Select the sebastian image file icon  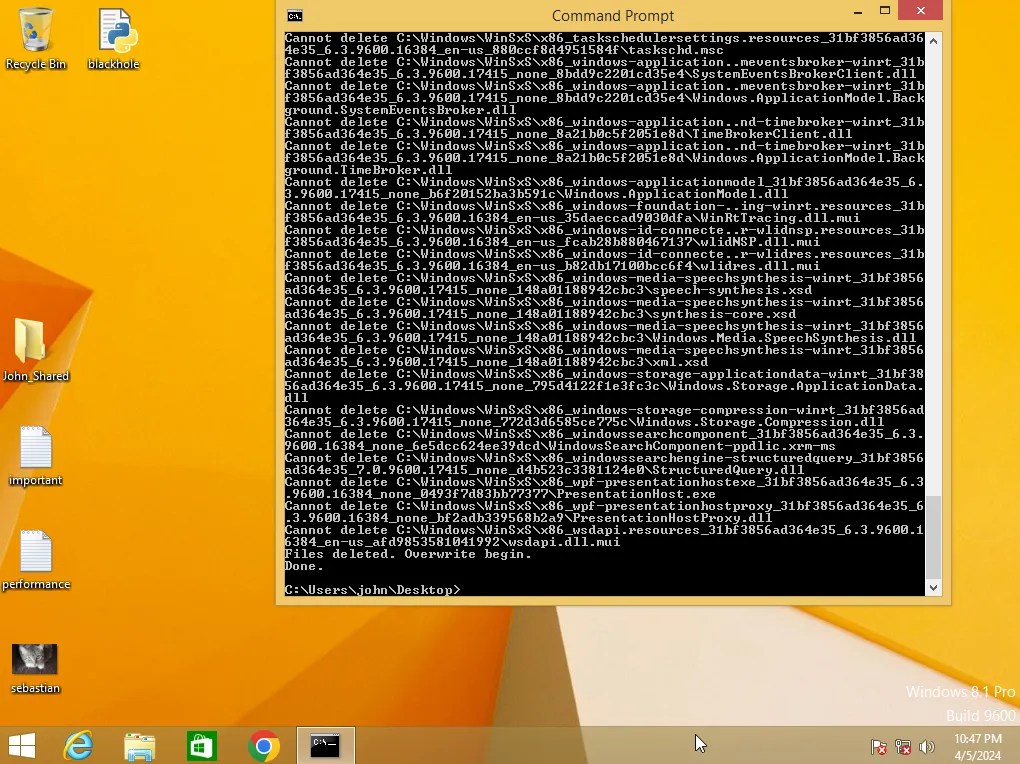tap(35, 659)
